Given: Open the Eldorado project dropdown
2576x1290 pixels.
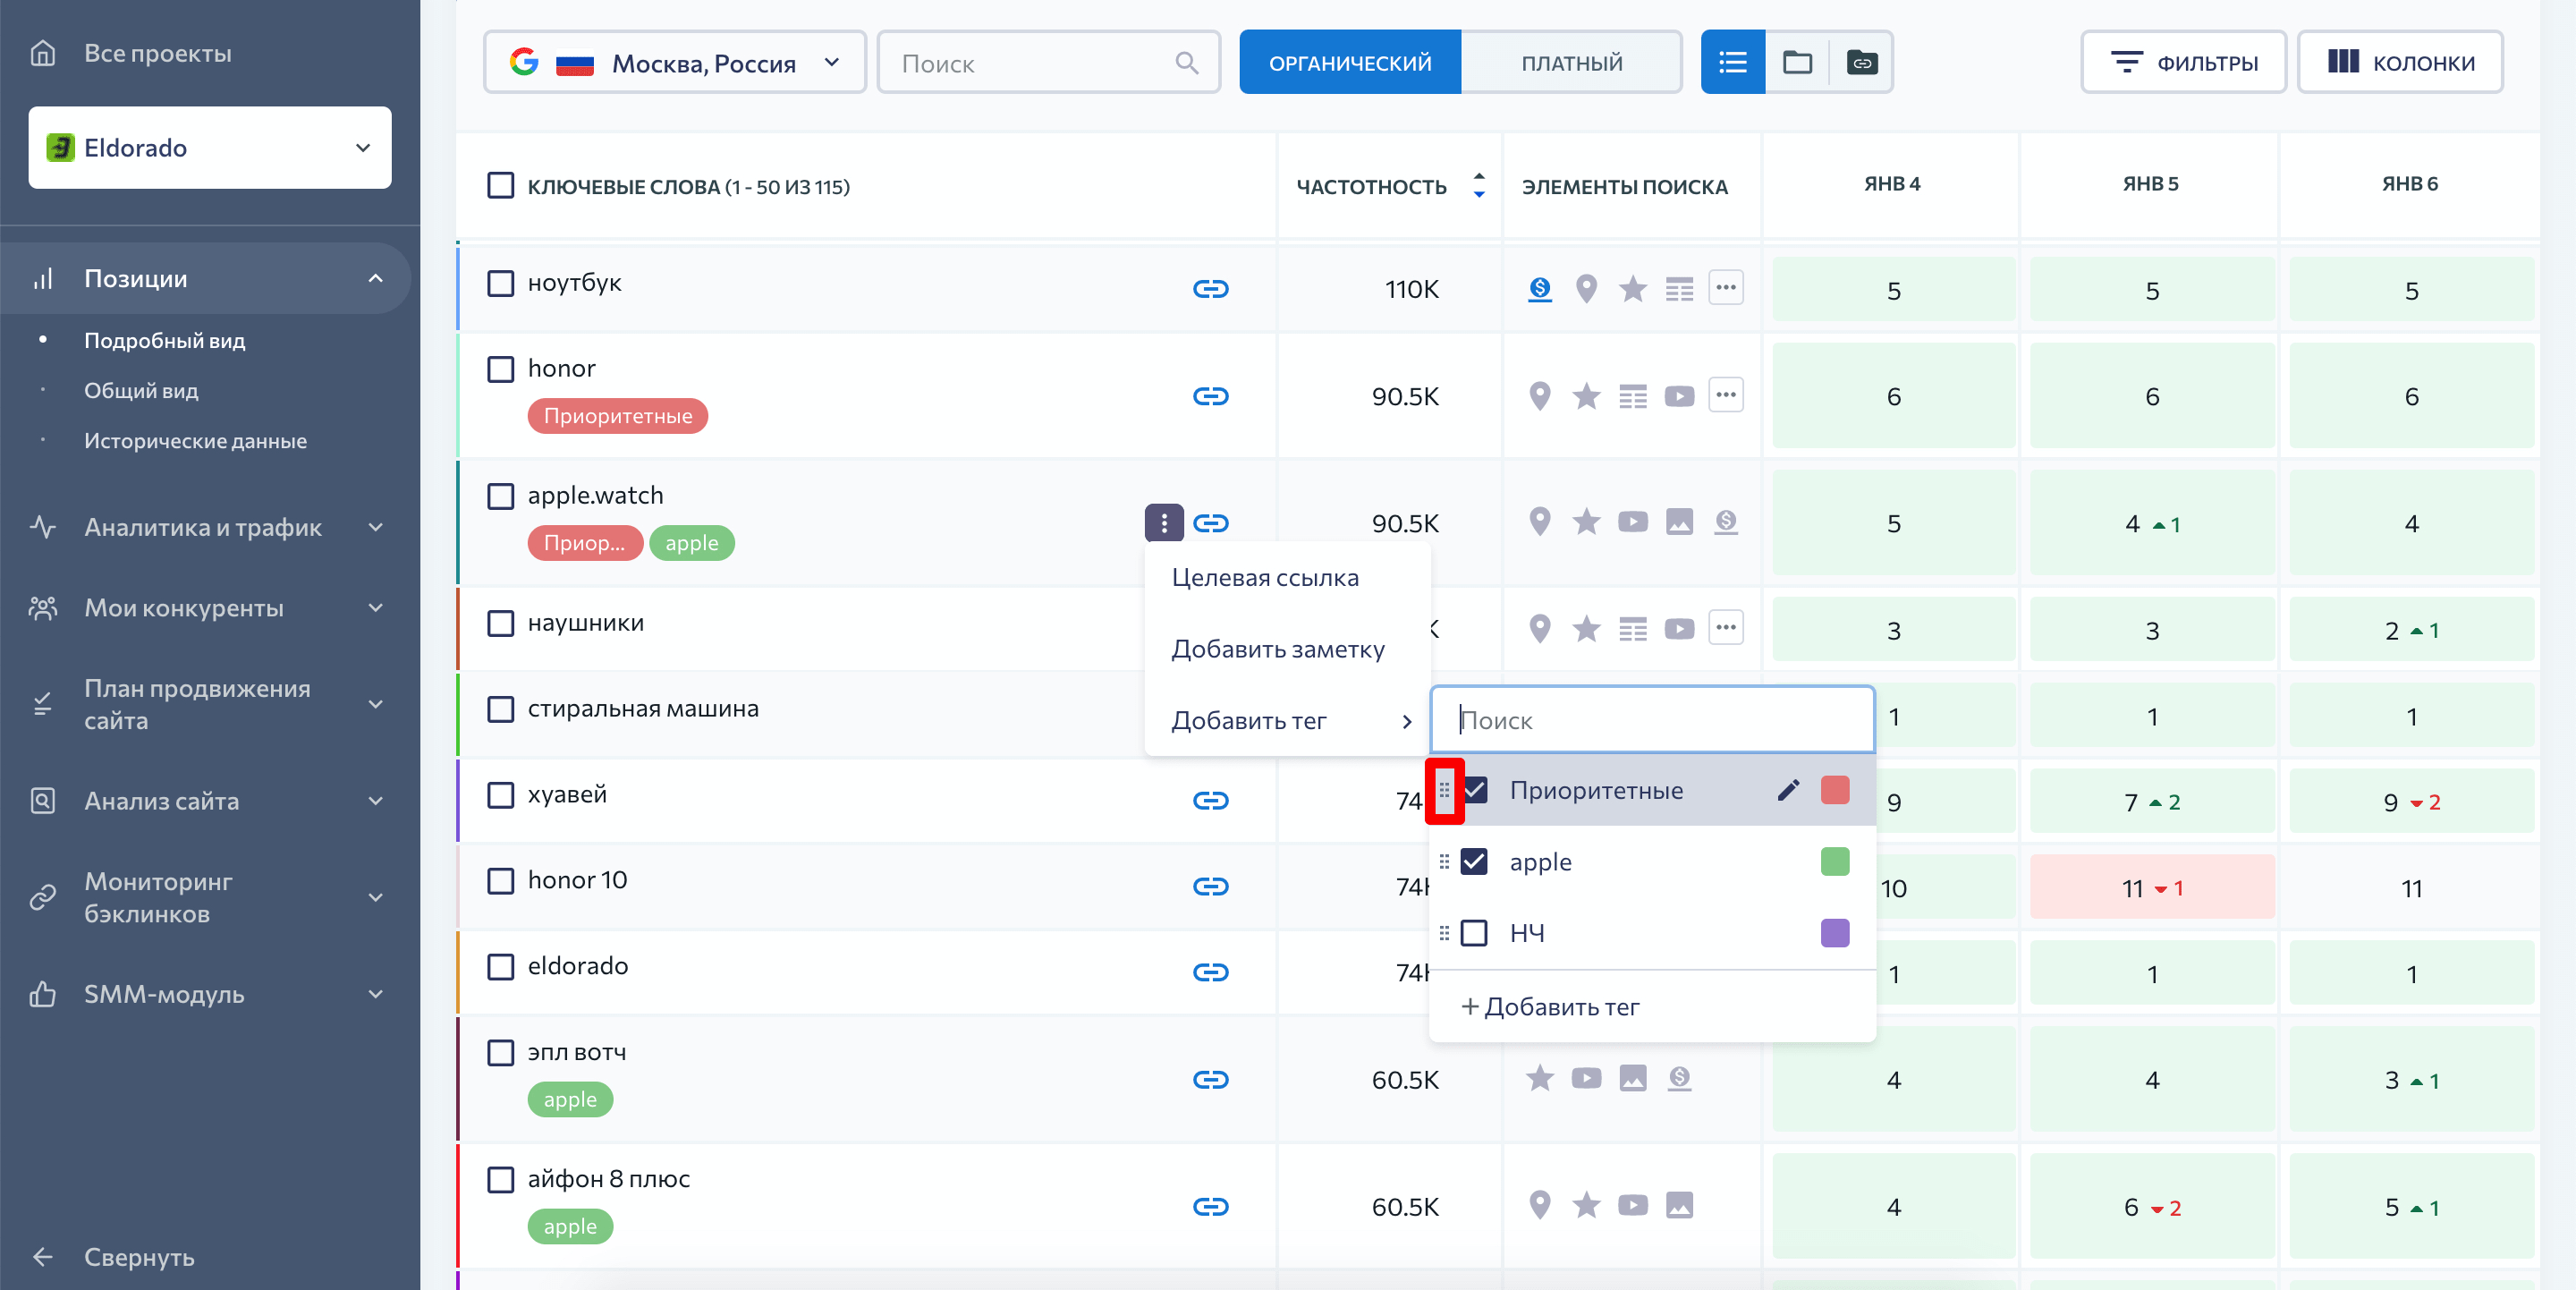Looking at the screenshot, I should pyautogui.click(x=210, y=148).
